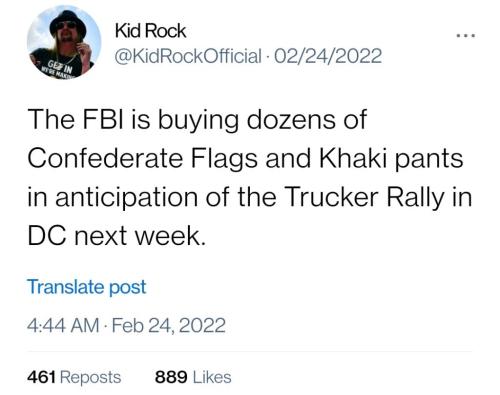This screenshot has width=500, height=395.
Task: View the Reposts label list
Action: [90, 378]
